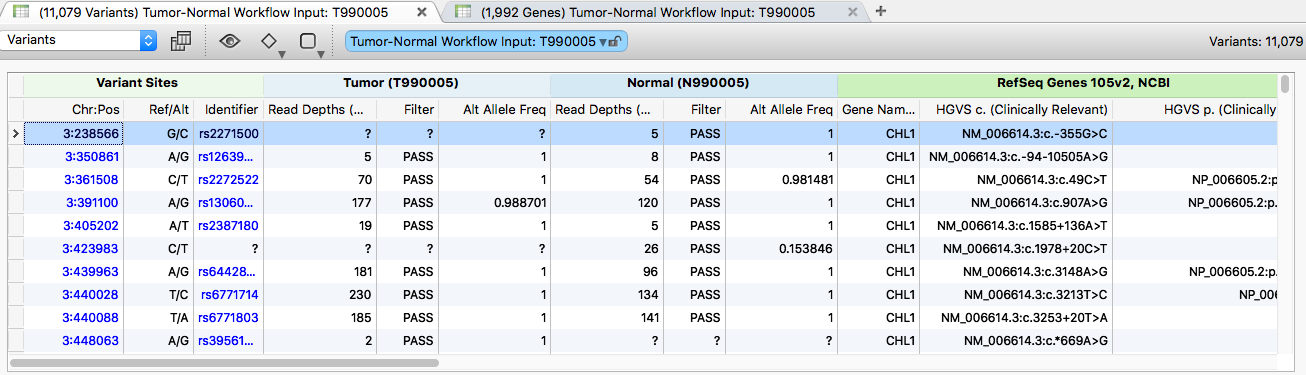Close the (11,079 Variants) tab
Viewport: 1306px width, 375px height.
[421, 13]
